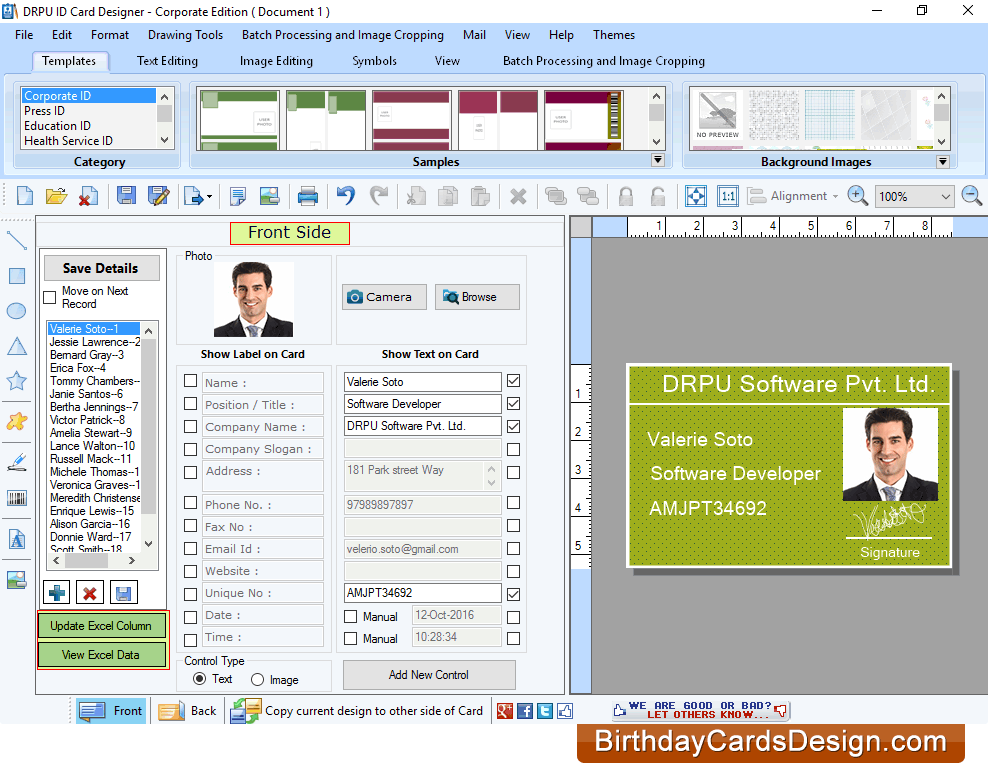Screen dimensions: 988x763
Task: Click the Redo arrow icon
Action: pyautogui.click(x=379, y=196)
